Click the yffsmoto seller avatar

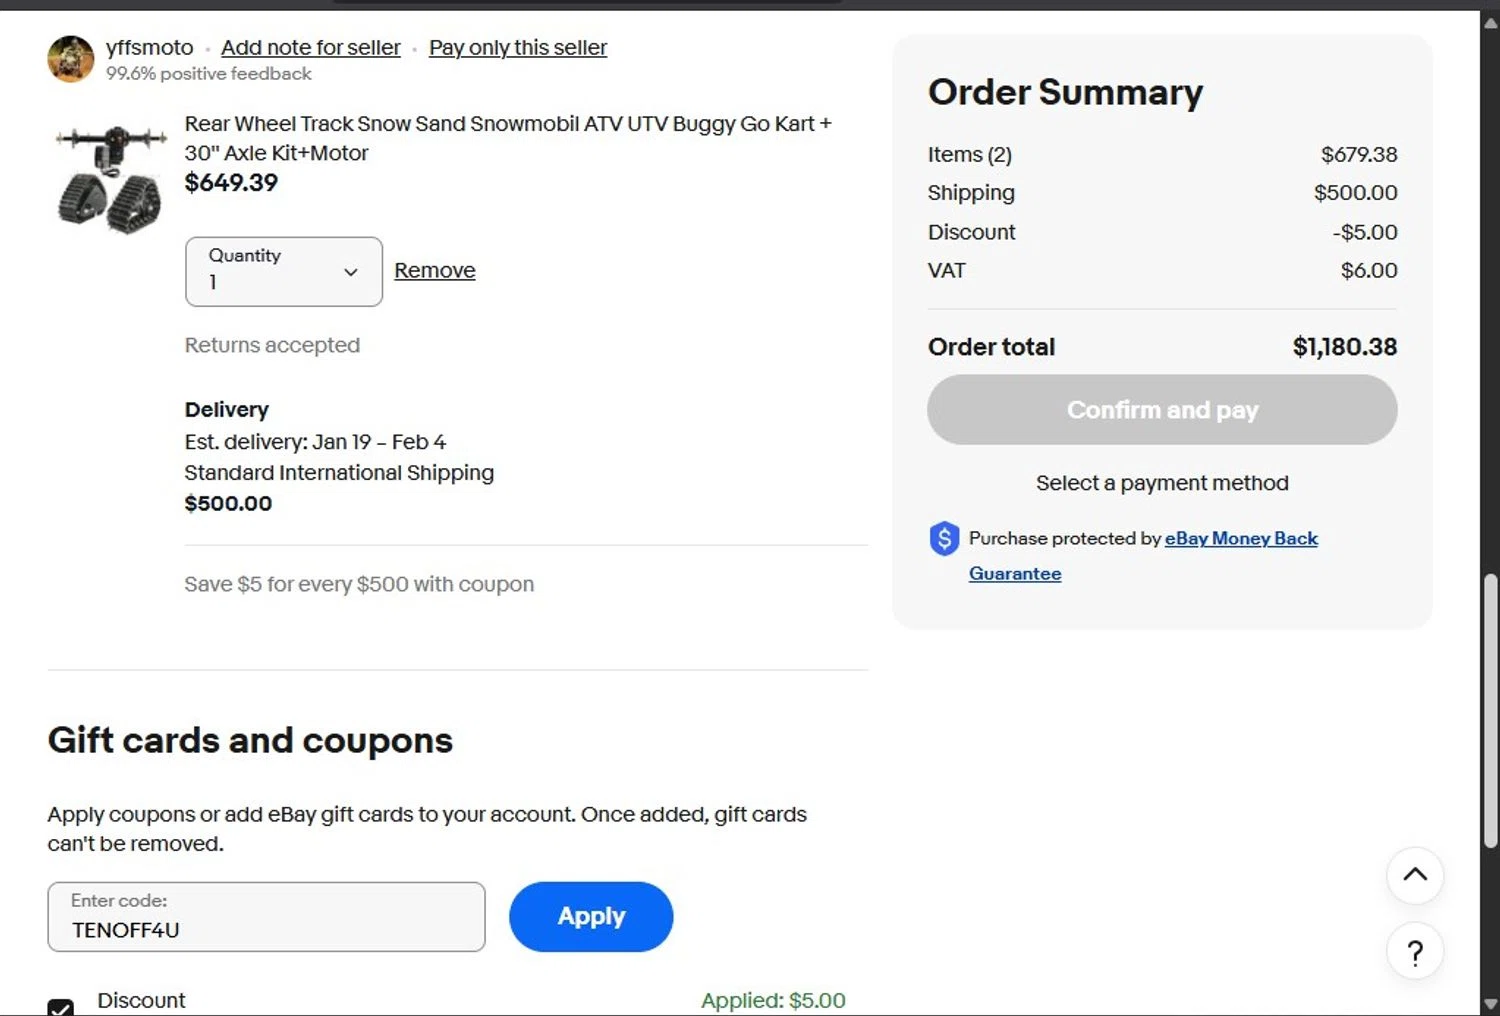(70, 59)
